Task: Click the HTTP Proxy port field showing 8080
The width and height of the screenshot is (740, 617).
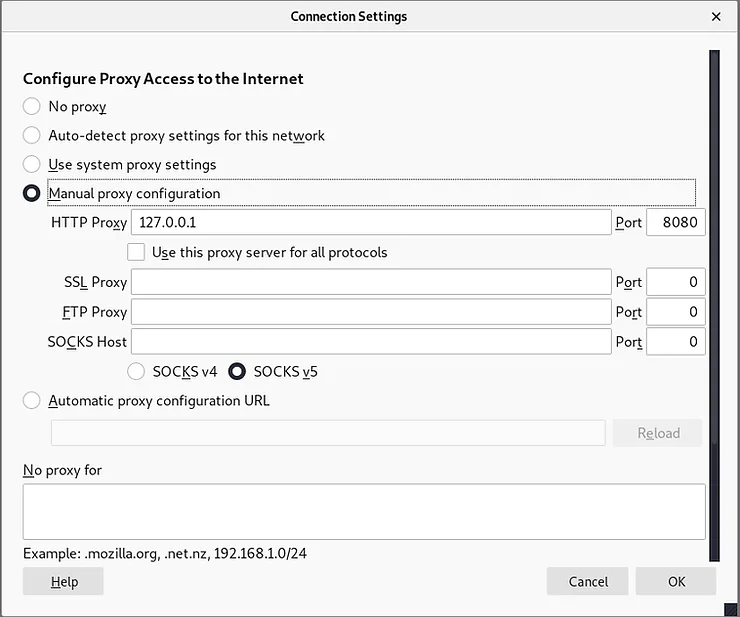Action: 675,222
